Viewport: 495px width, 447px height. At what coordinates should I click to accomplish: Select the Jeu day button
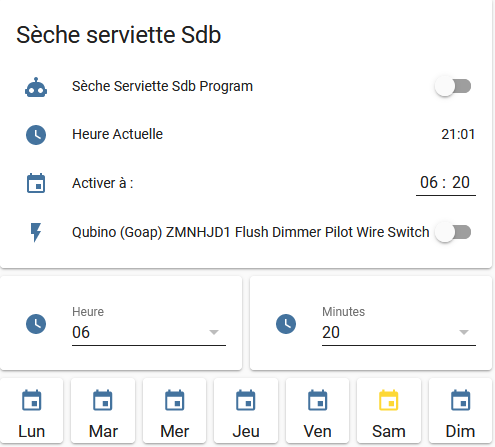tap(246, 411)
